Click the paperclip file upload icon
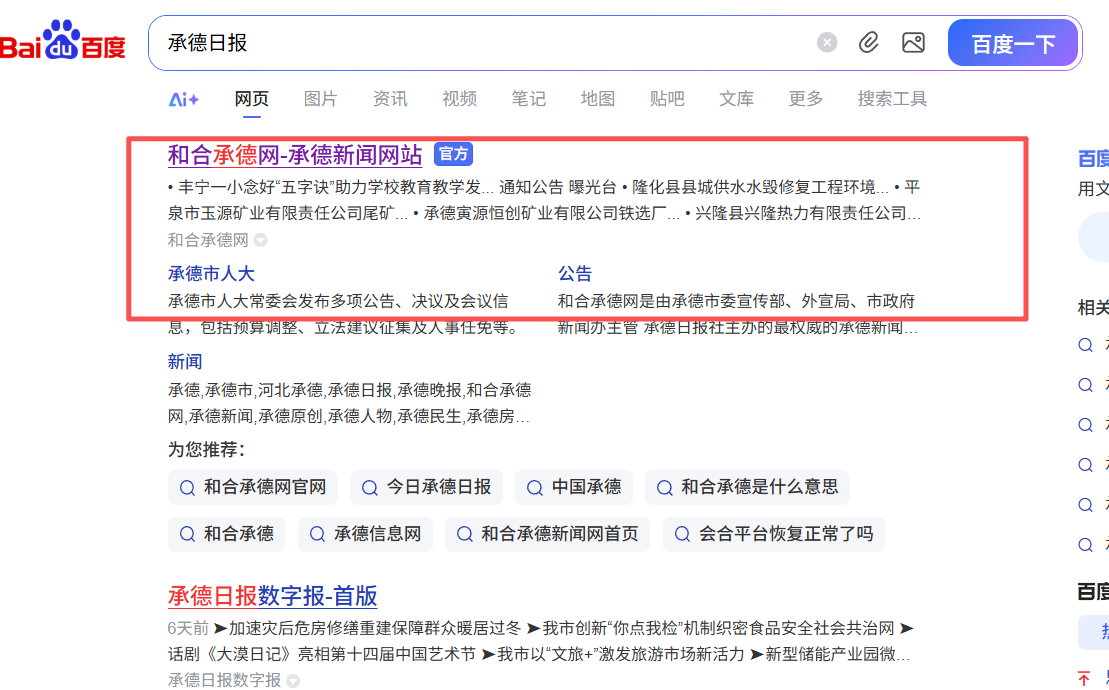1109x690 pixels. coord(869,43)
